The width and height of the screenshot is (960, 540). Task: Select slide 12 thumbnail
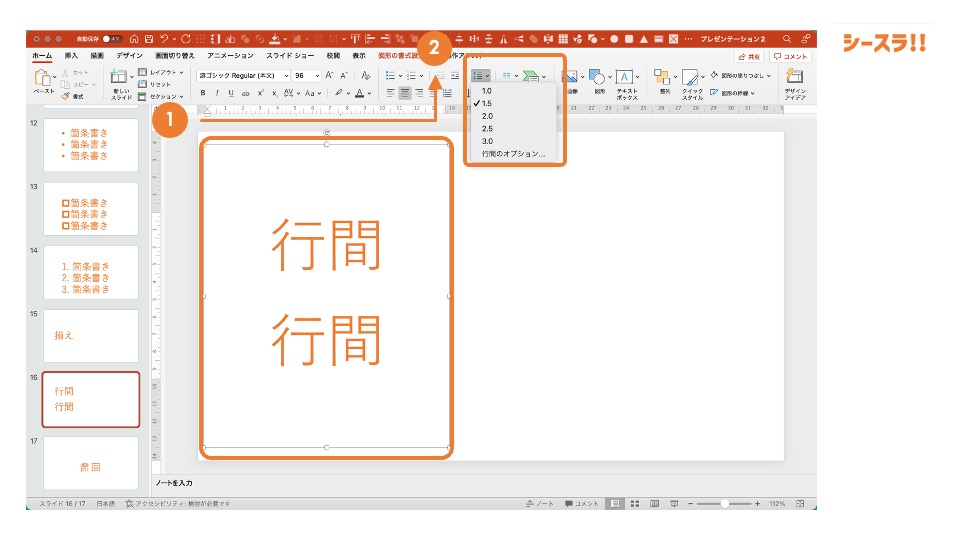(x=91, y=145)
